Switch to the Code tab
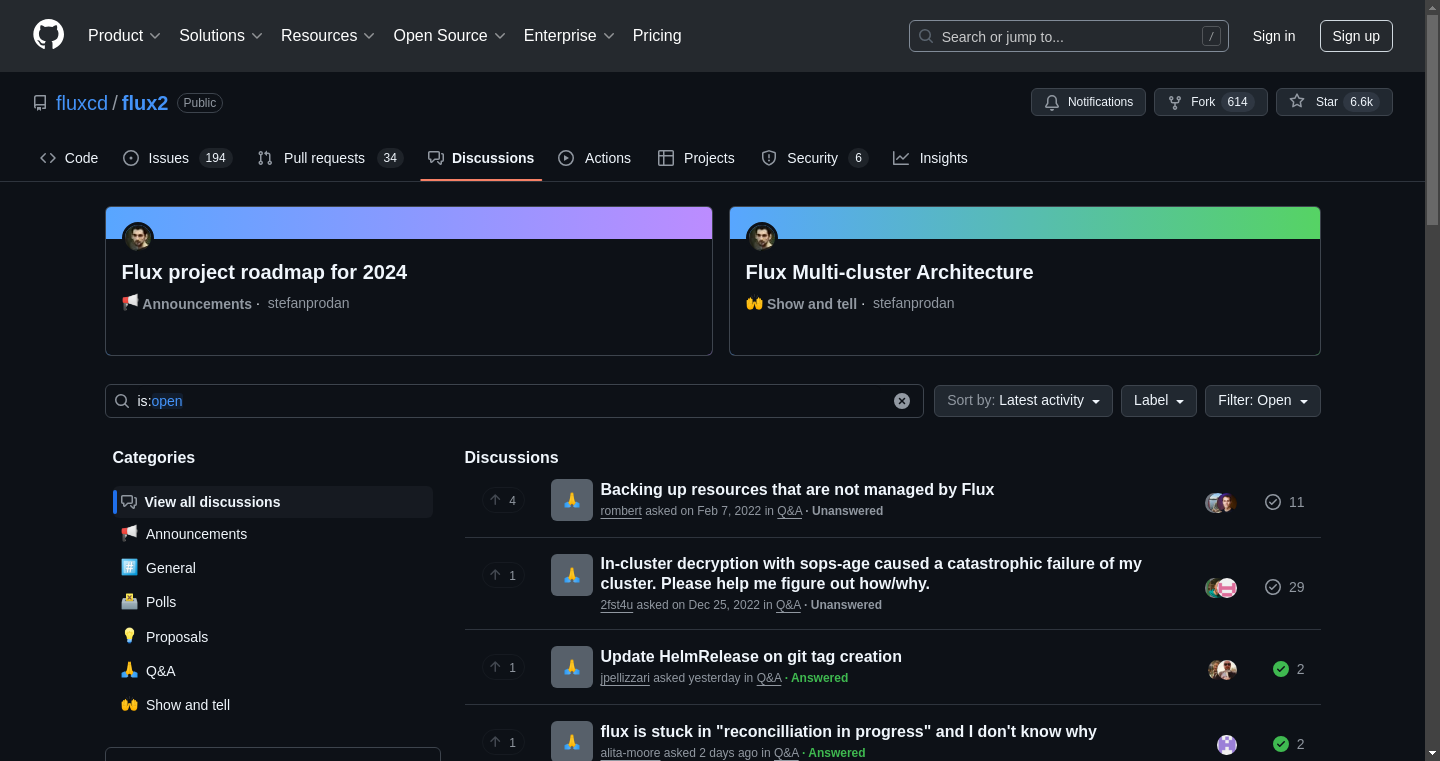 pyautogui.click(x=69, y=158)
